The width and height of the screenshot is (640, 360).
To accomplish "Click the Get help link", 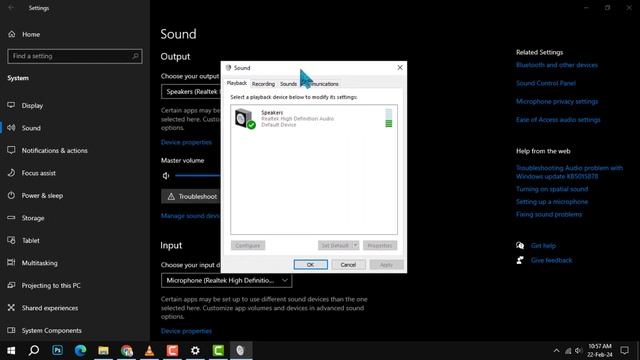I will (x=543, y=246).
